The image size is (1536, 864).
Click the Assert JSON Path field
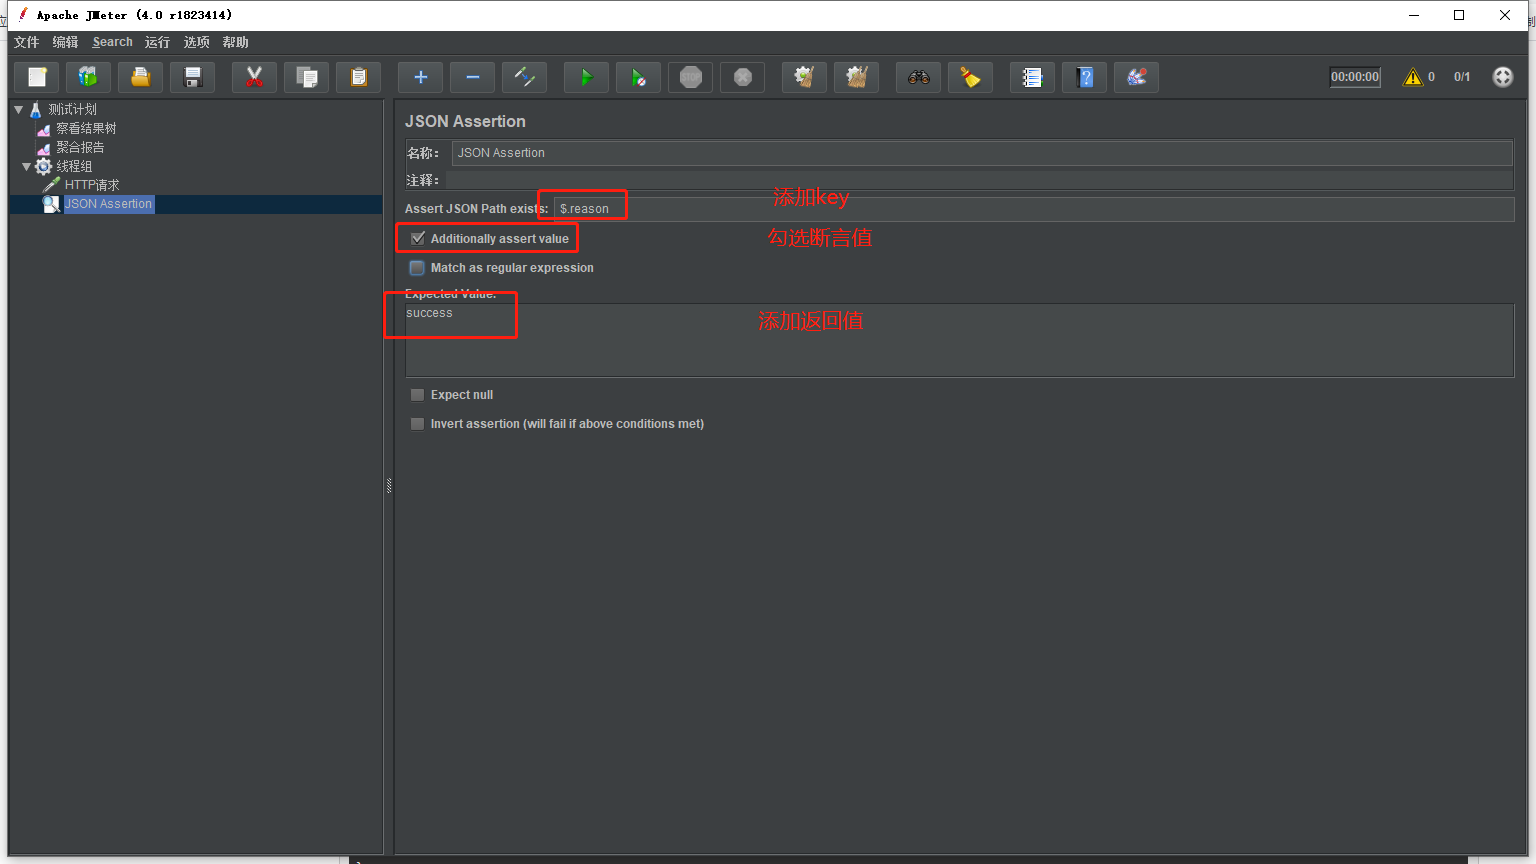point(1034,209)
